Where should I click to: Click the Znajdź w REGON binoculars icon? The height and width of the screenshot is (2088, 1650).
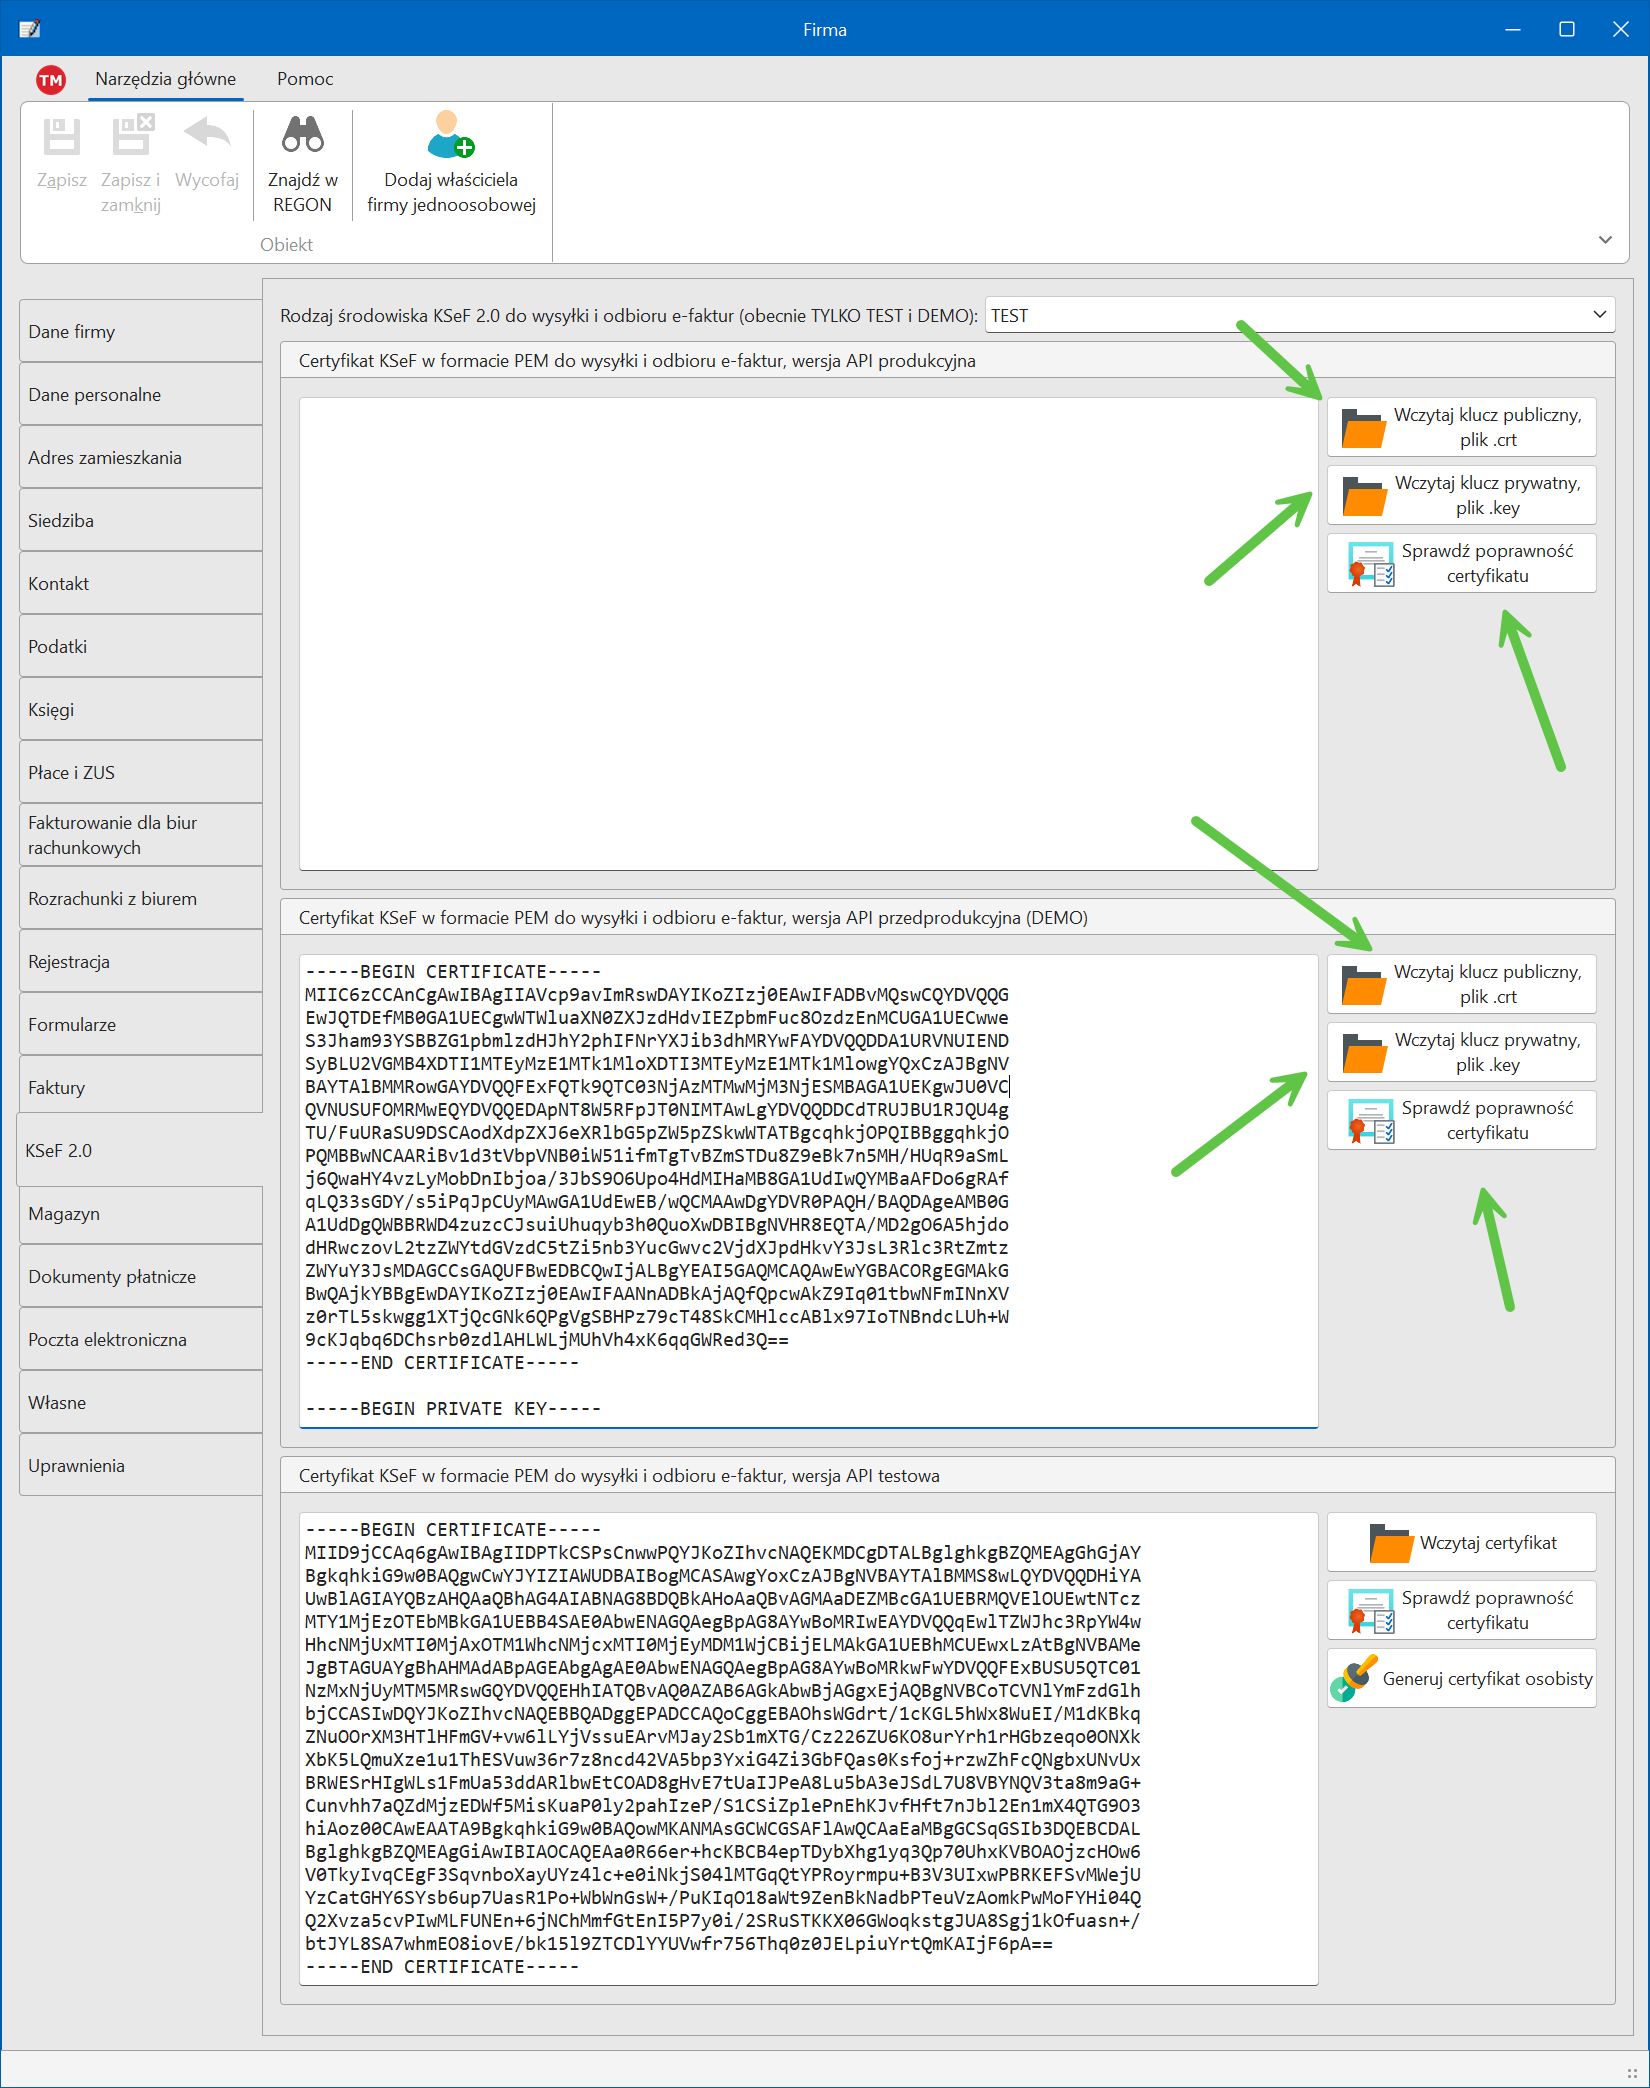302,135
